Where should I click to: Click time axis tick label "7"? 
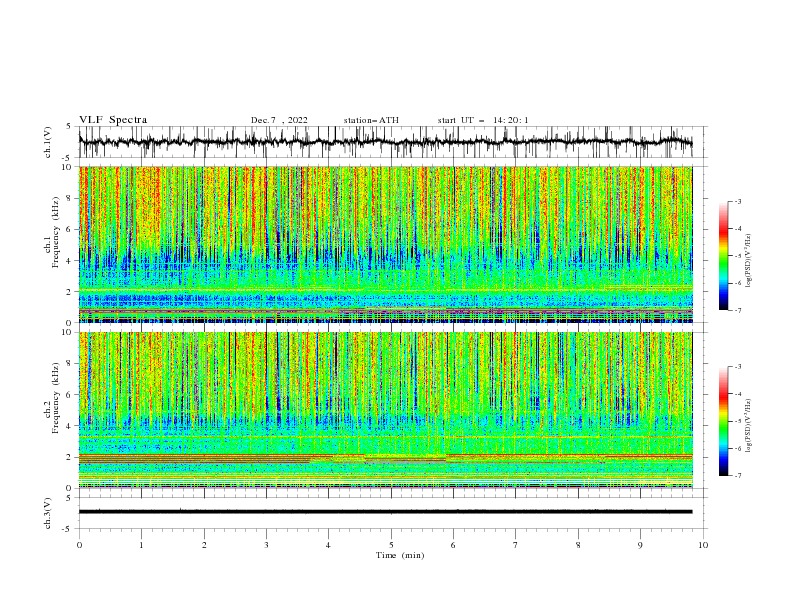[516, 545]
